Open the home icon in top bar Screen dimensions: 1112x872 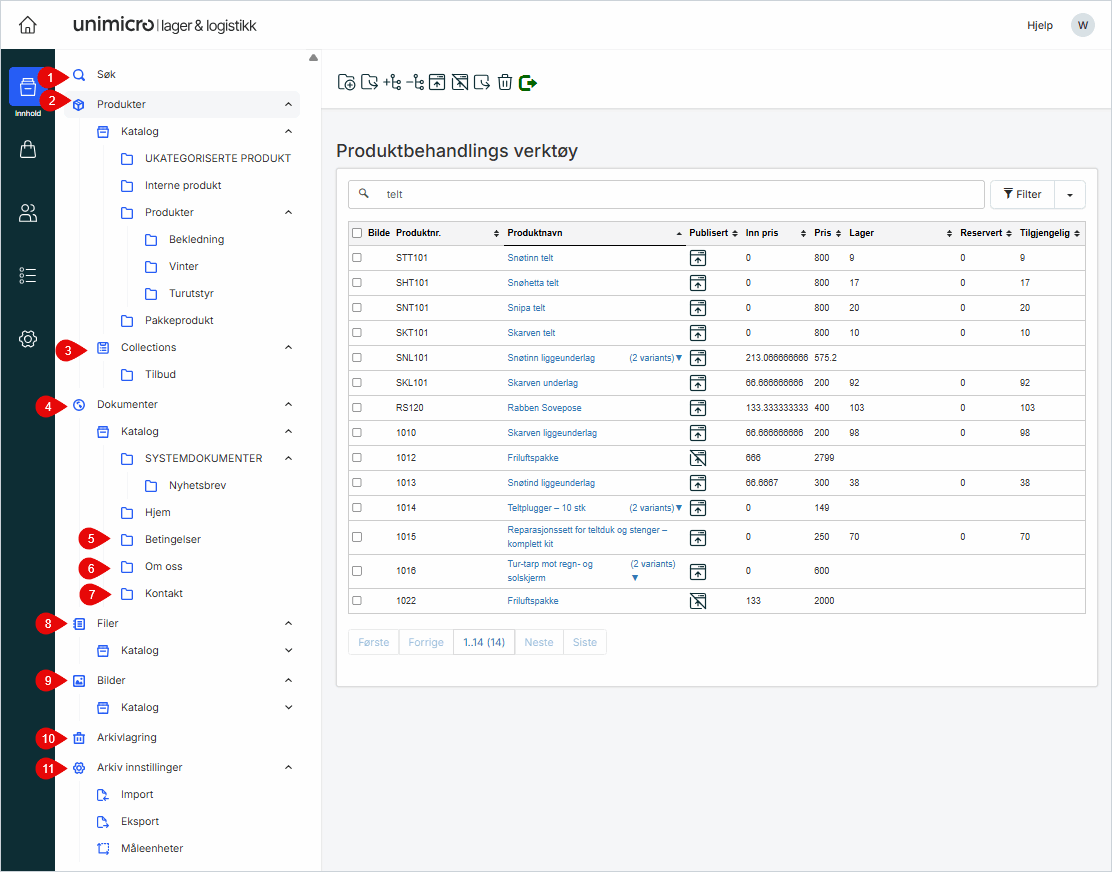click(28, 25)
